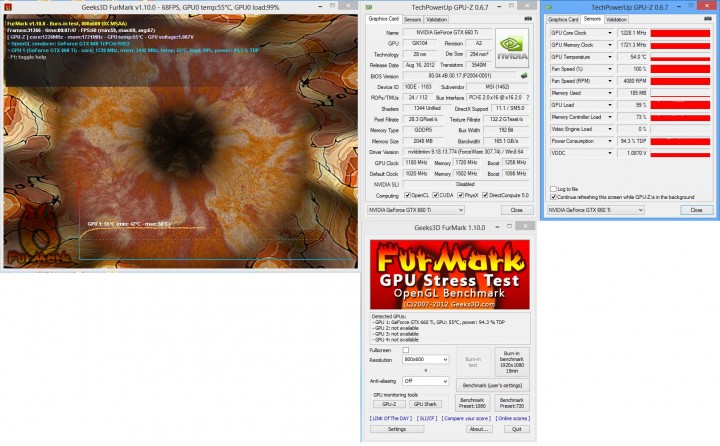Enable the Log to file checkbox
Viewport: 720px width, 446px height.
553,189
